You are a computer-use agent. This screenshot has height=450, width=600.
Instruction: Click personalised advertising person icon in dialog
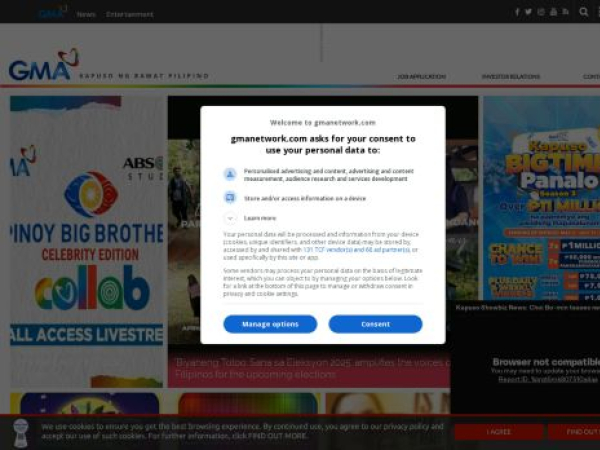pyautogui.click(x=230, y=174)
